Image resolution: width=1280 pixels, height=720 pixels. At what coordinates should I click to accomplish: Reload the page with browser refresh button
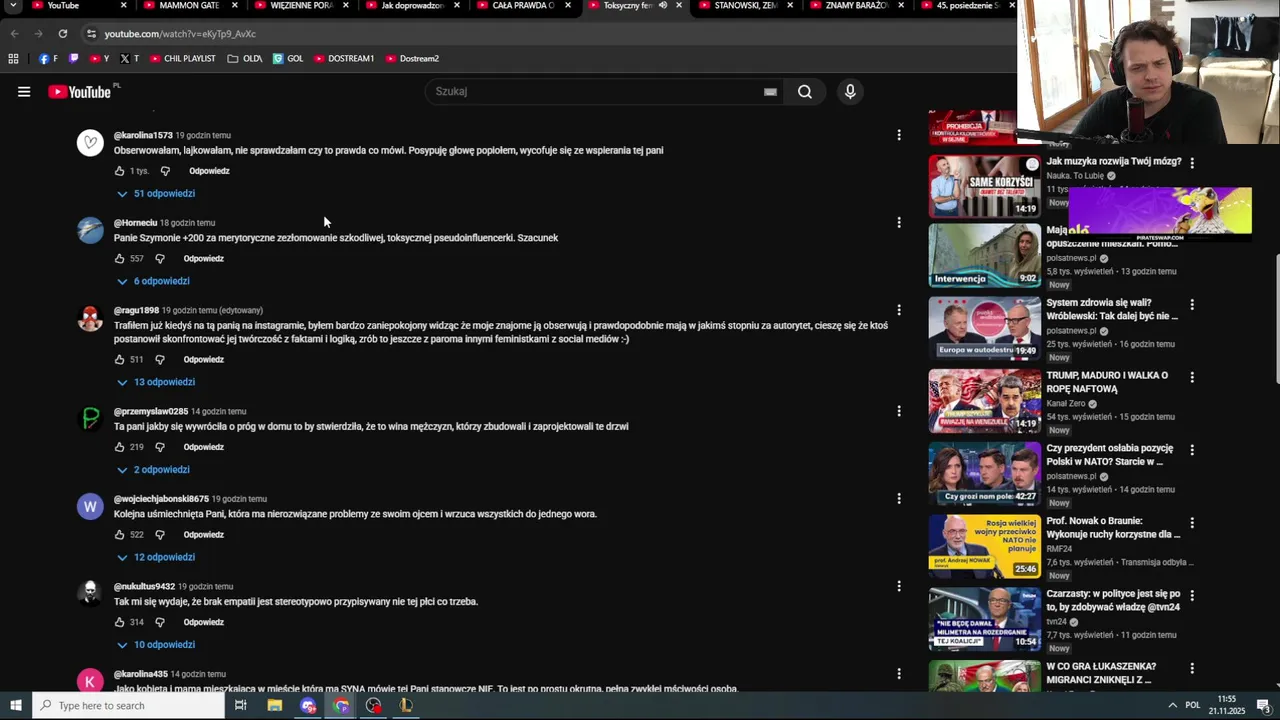62,34
